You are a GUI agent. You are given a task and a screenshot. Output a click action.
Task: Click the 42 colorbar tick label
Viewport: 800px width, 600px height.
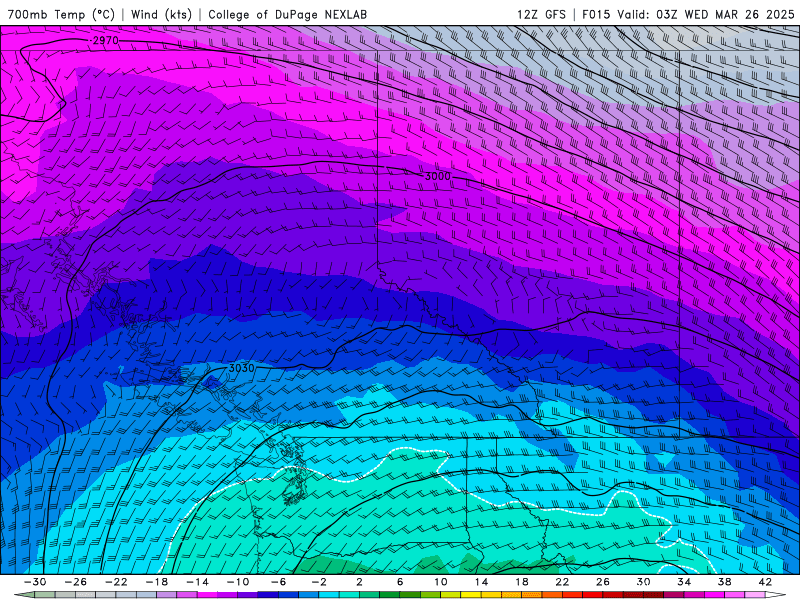765,582
